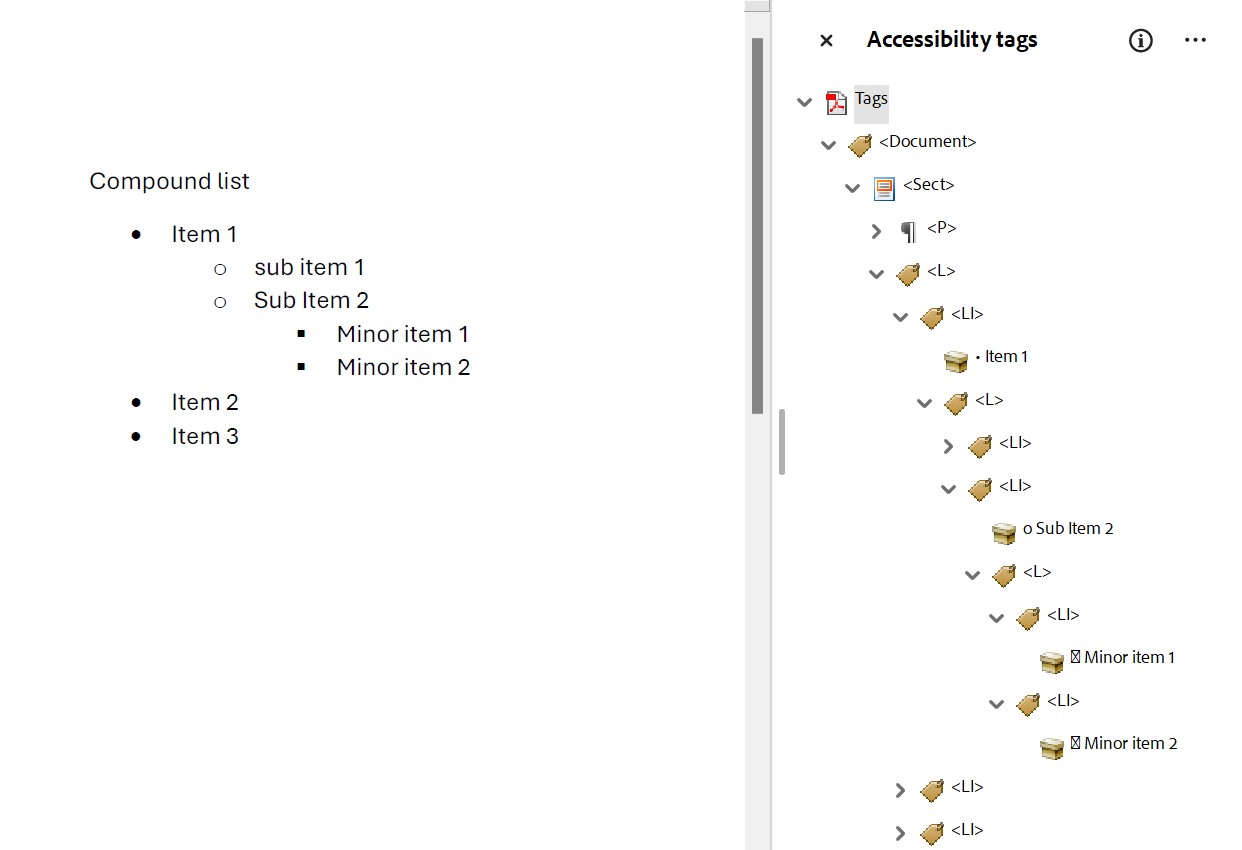Click the content box icon for Item 1
This screenshot has width=1242, height=850.
pos(956,360)
